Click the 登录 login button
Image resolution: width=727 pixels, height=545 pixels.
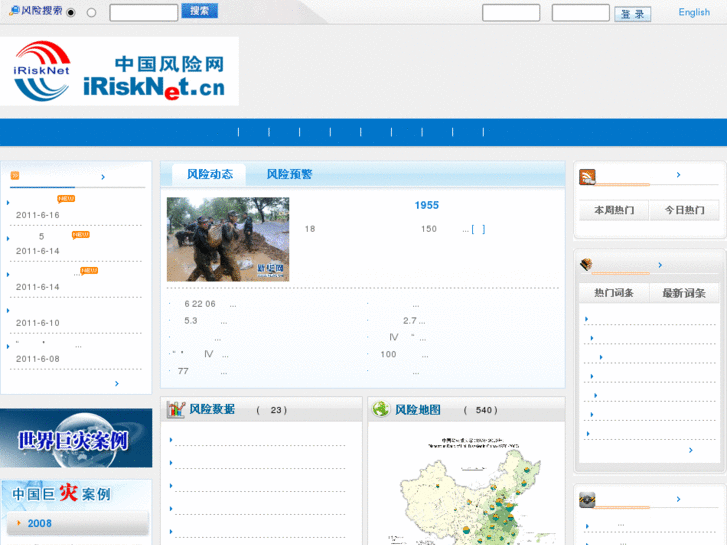[632, 14]
